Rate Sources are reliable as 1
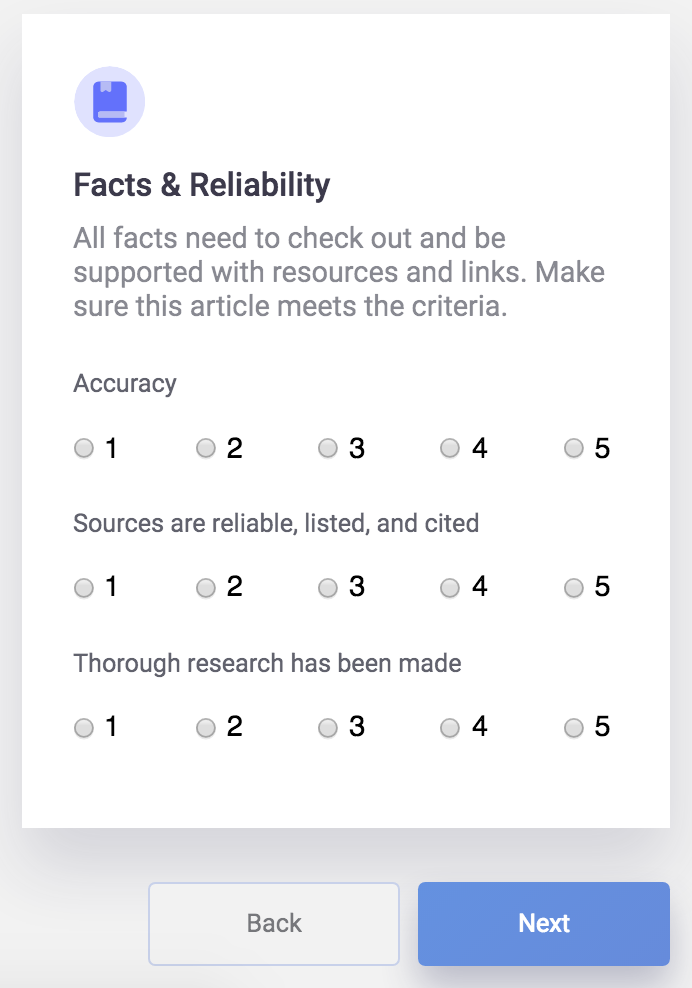This screenshot has width=692, height=988. 84,588
